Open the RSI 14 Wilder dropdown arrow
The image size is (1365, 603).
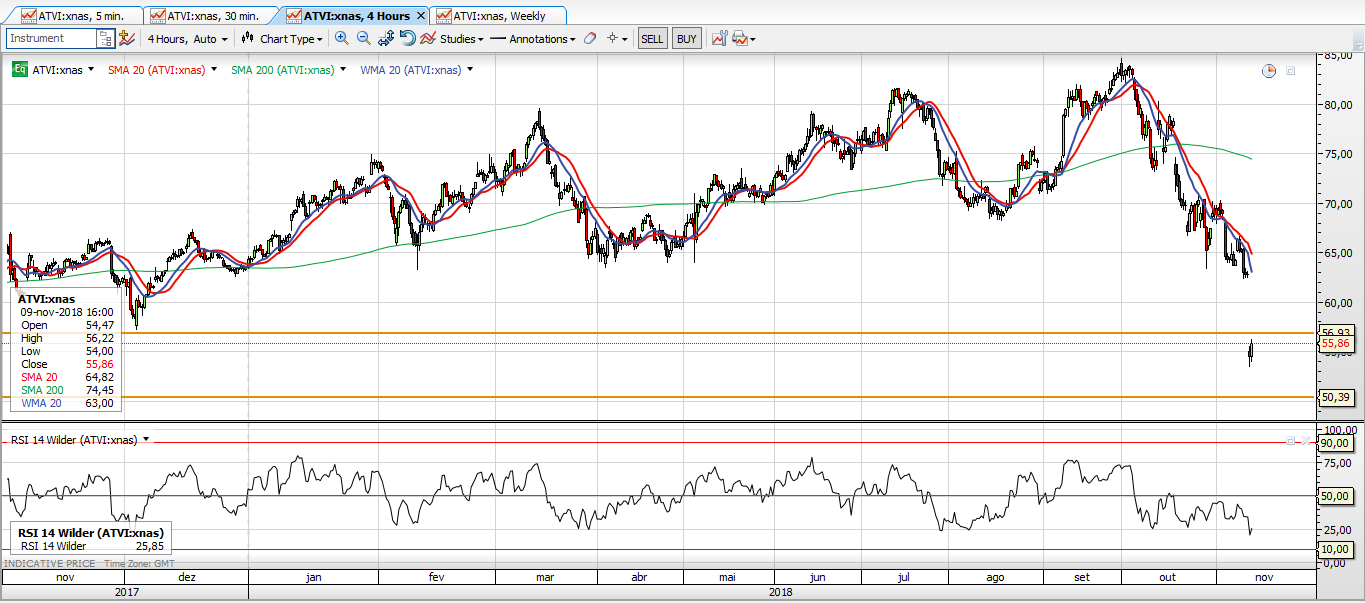pyautogui.click(x=146, y=439)
